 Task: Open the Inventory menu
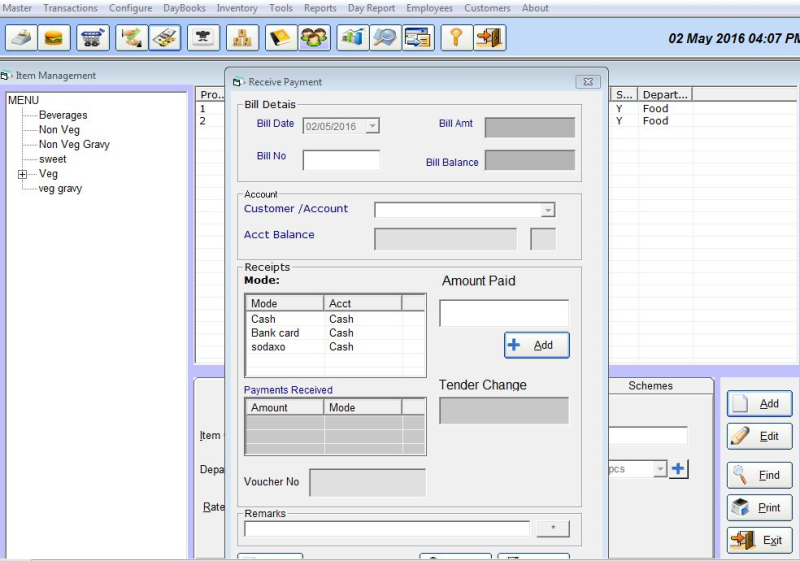tap(237, 8)
